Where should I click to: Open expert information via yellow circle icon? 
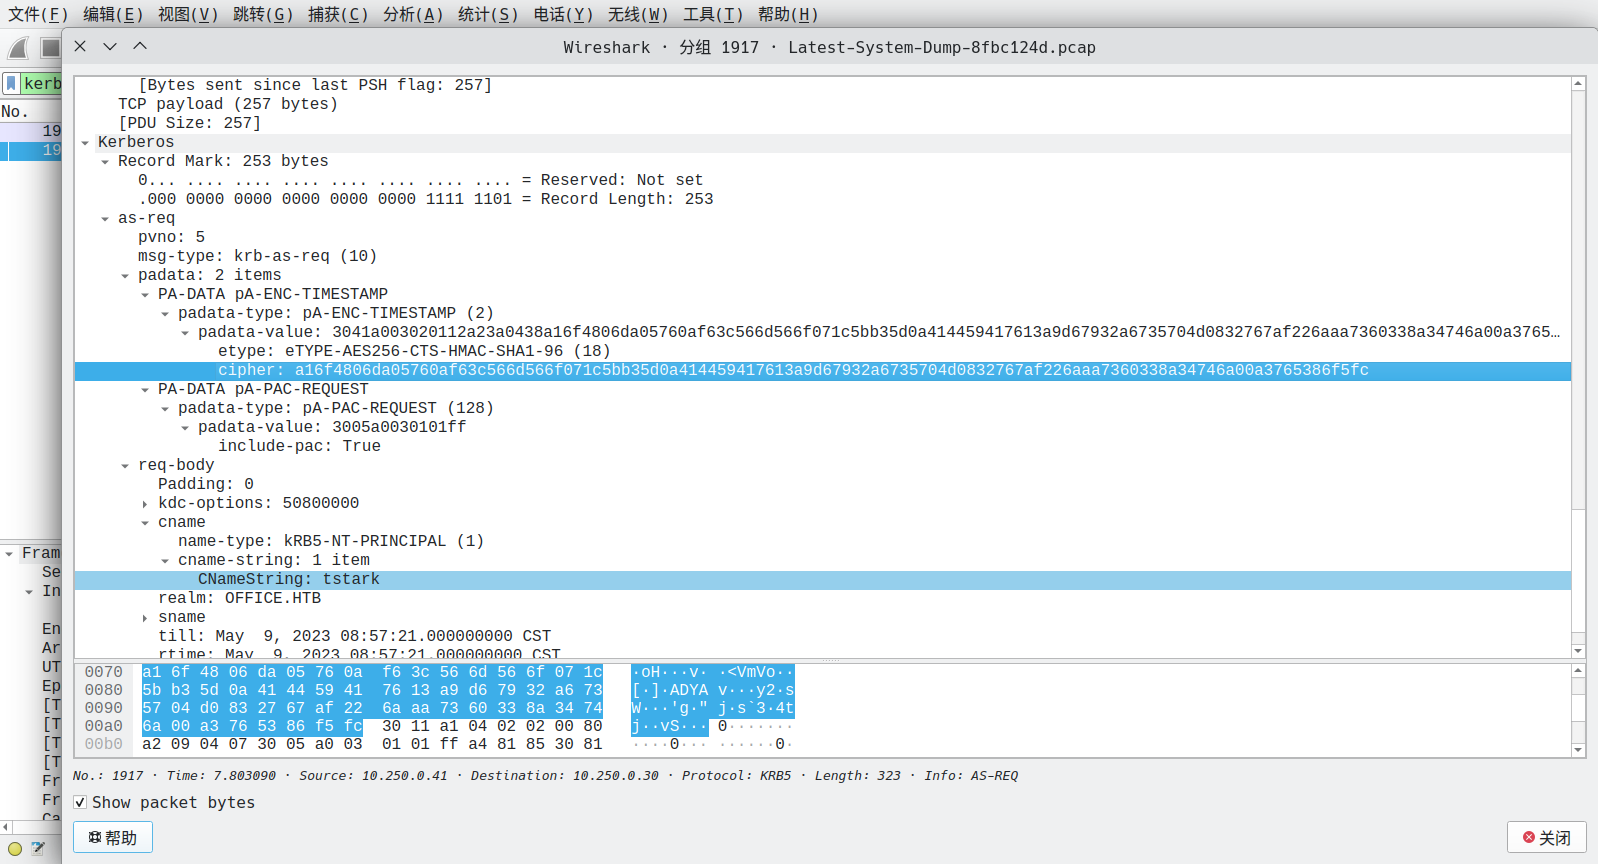point(15,849)
